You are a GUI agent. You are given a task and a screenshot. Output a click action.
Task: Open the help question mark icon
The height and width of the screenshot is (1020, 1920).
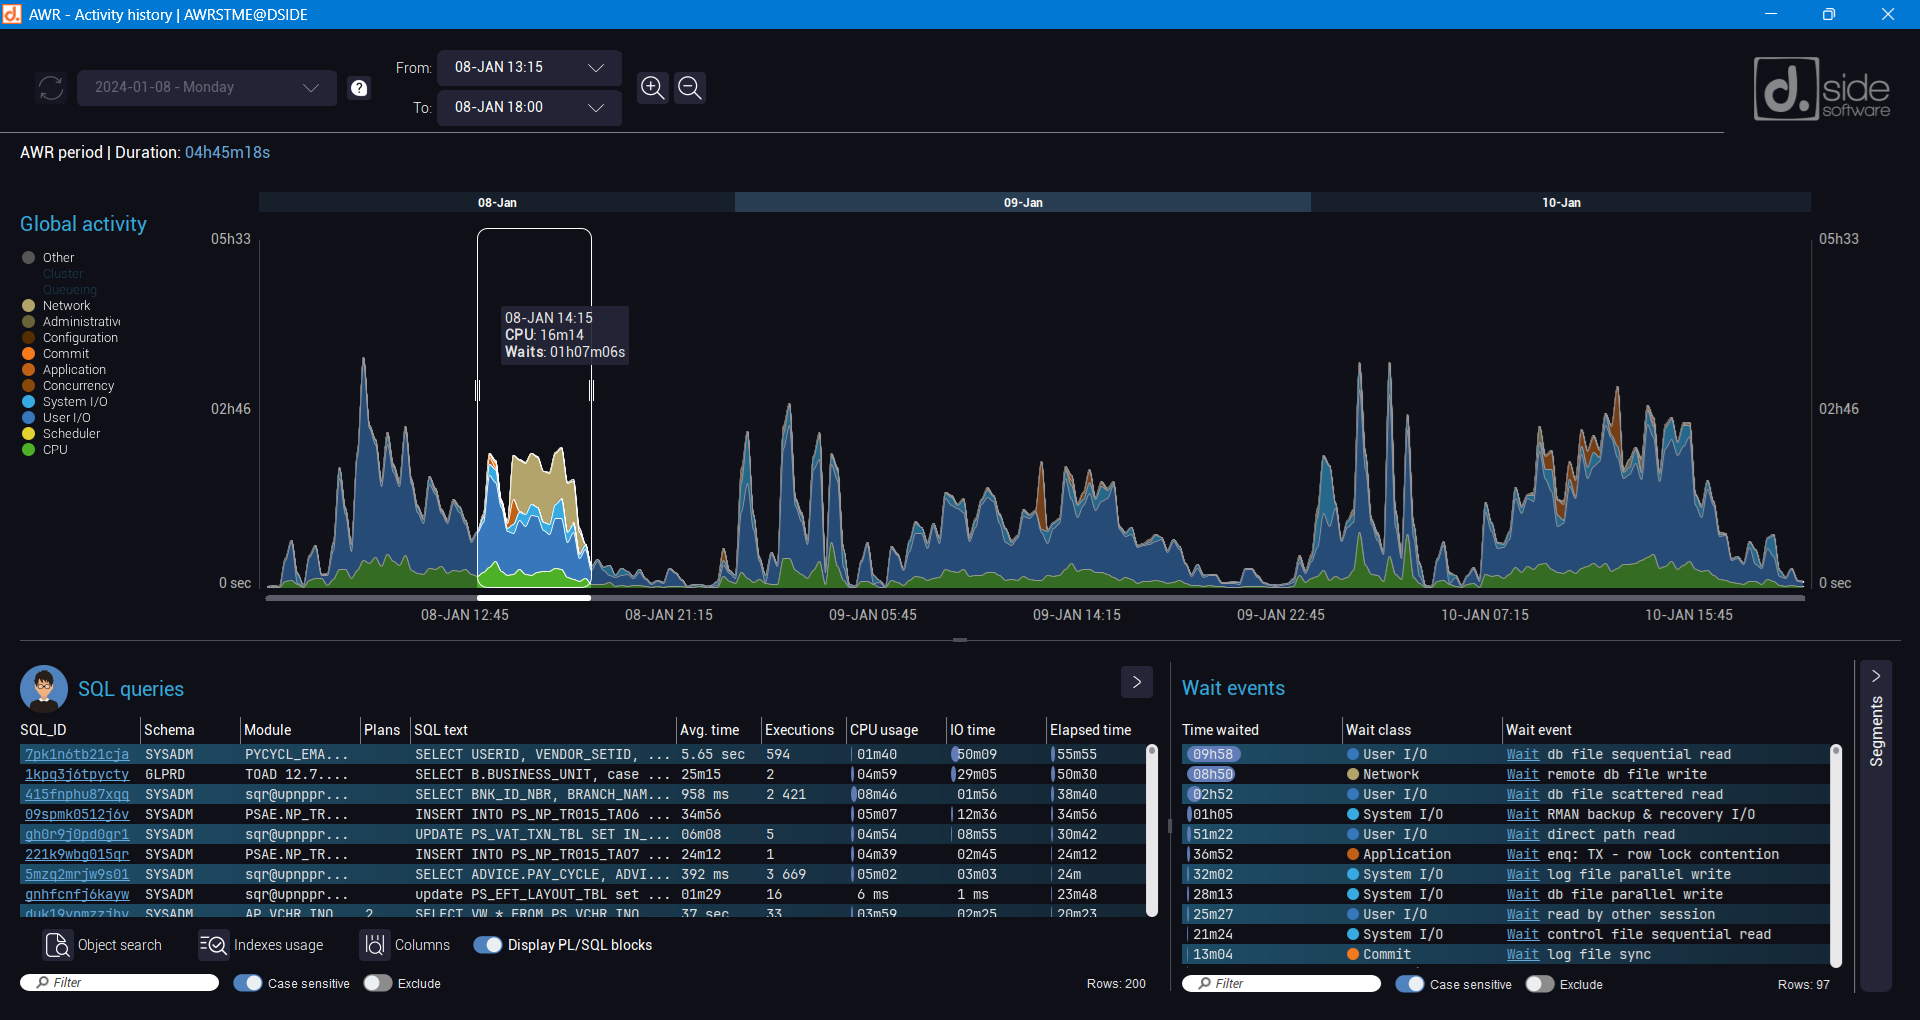pyautogui.click(x=359, y=88)
